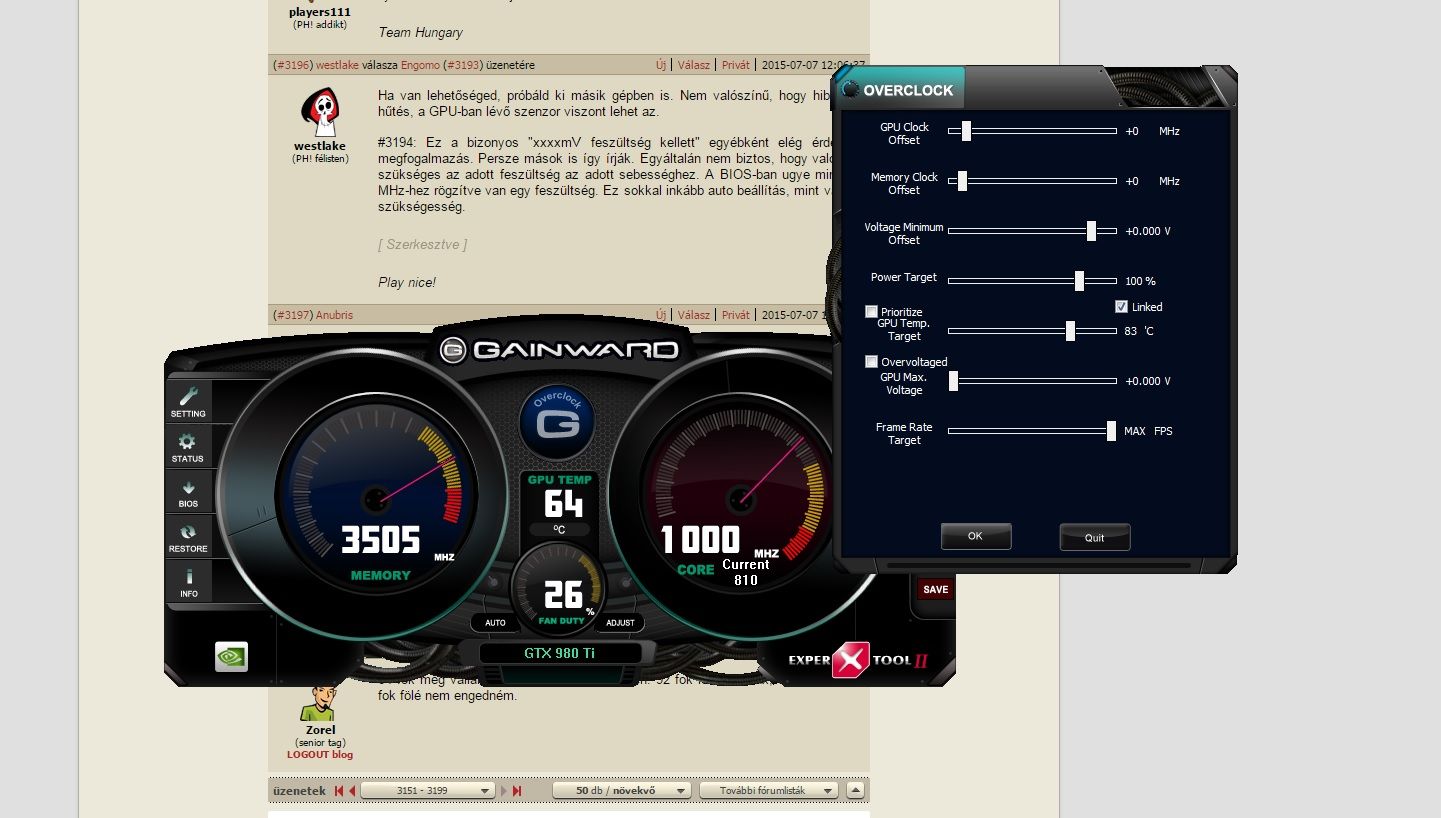
Task: Open the westlake username link beside avatar
Action: pos(320,146)
